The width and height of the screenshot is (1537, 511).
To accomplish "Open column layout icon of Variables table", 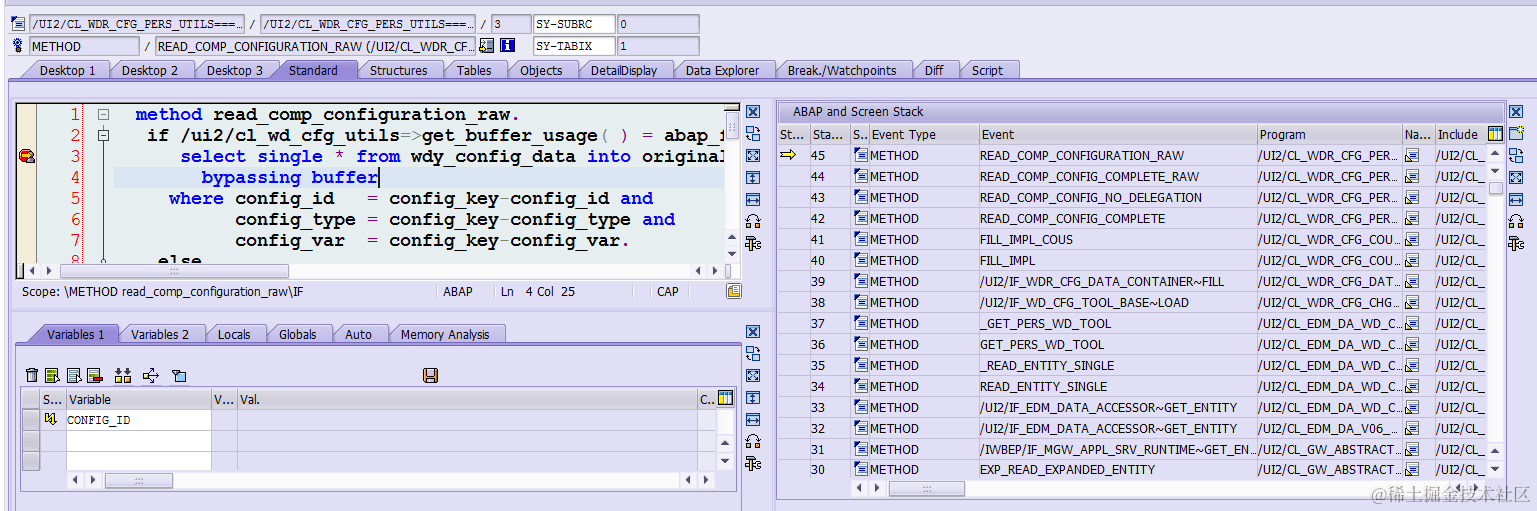I will coord(725,398).
